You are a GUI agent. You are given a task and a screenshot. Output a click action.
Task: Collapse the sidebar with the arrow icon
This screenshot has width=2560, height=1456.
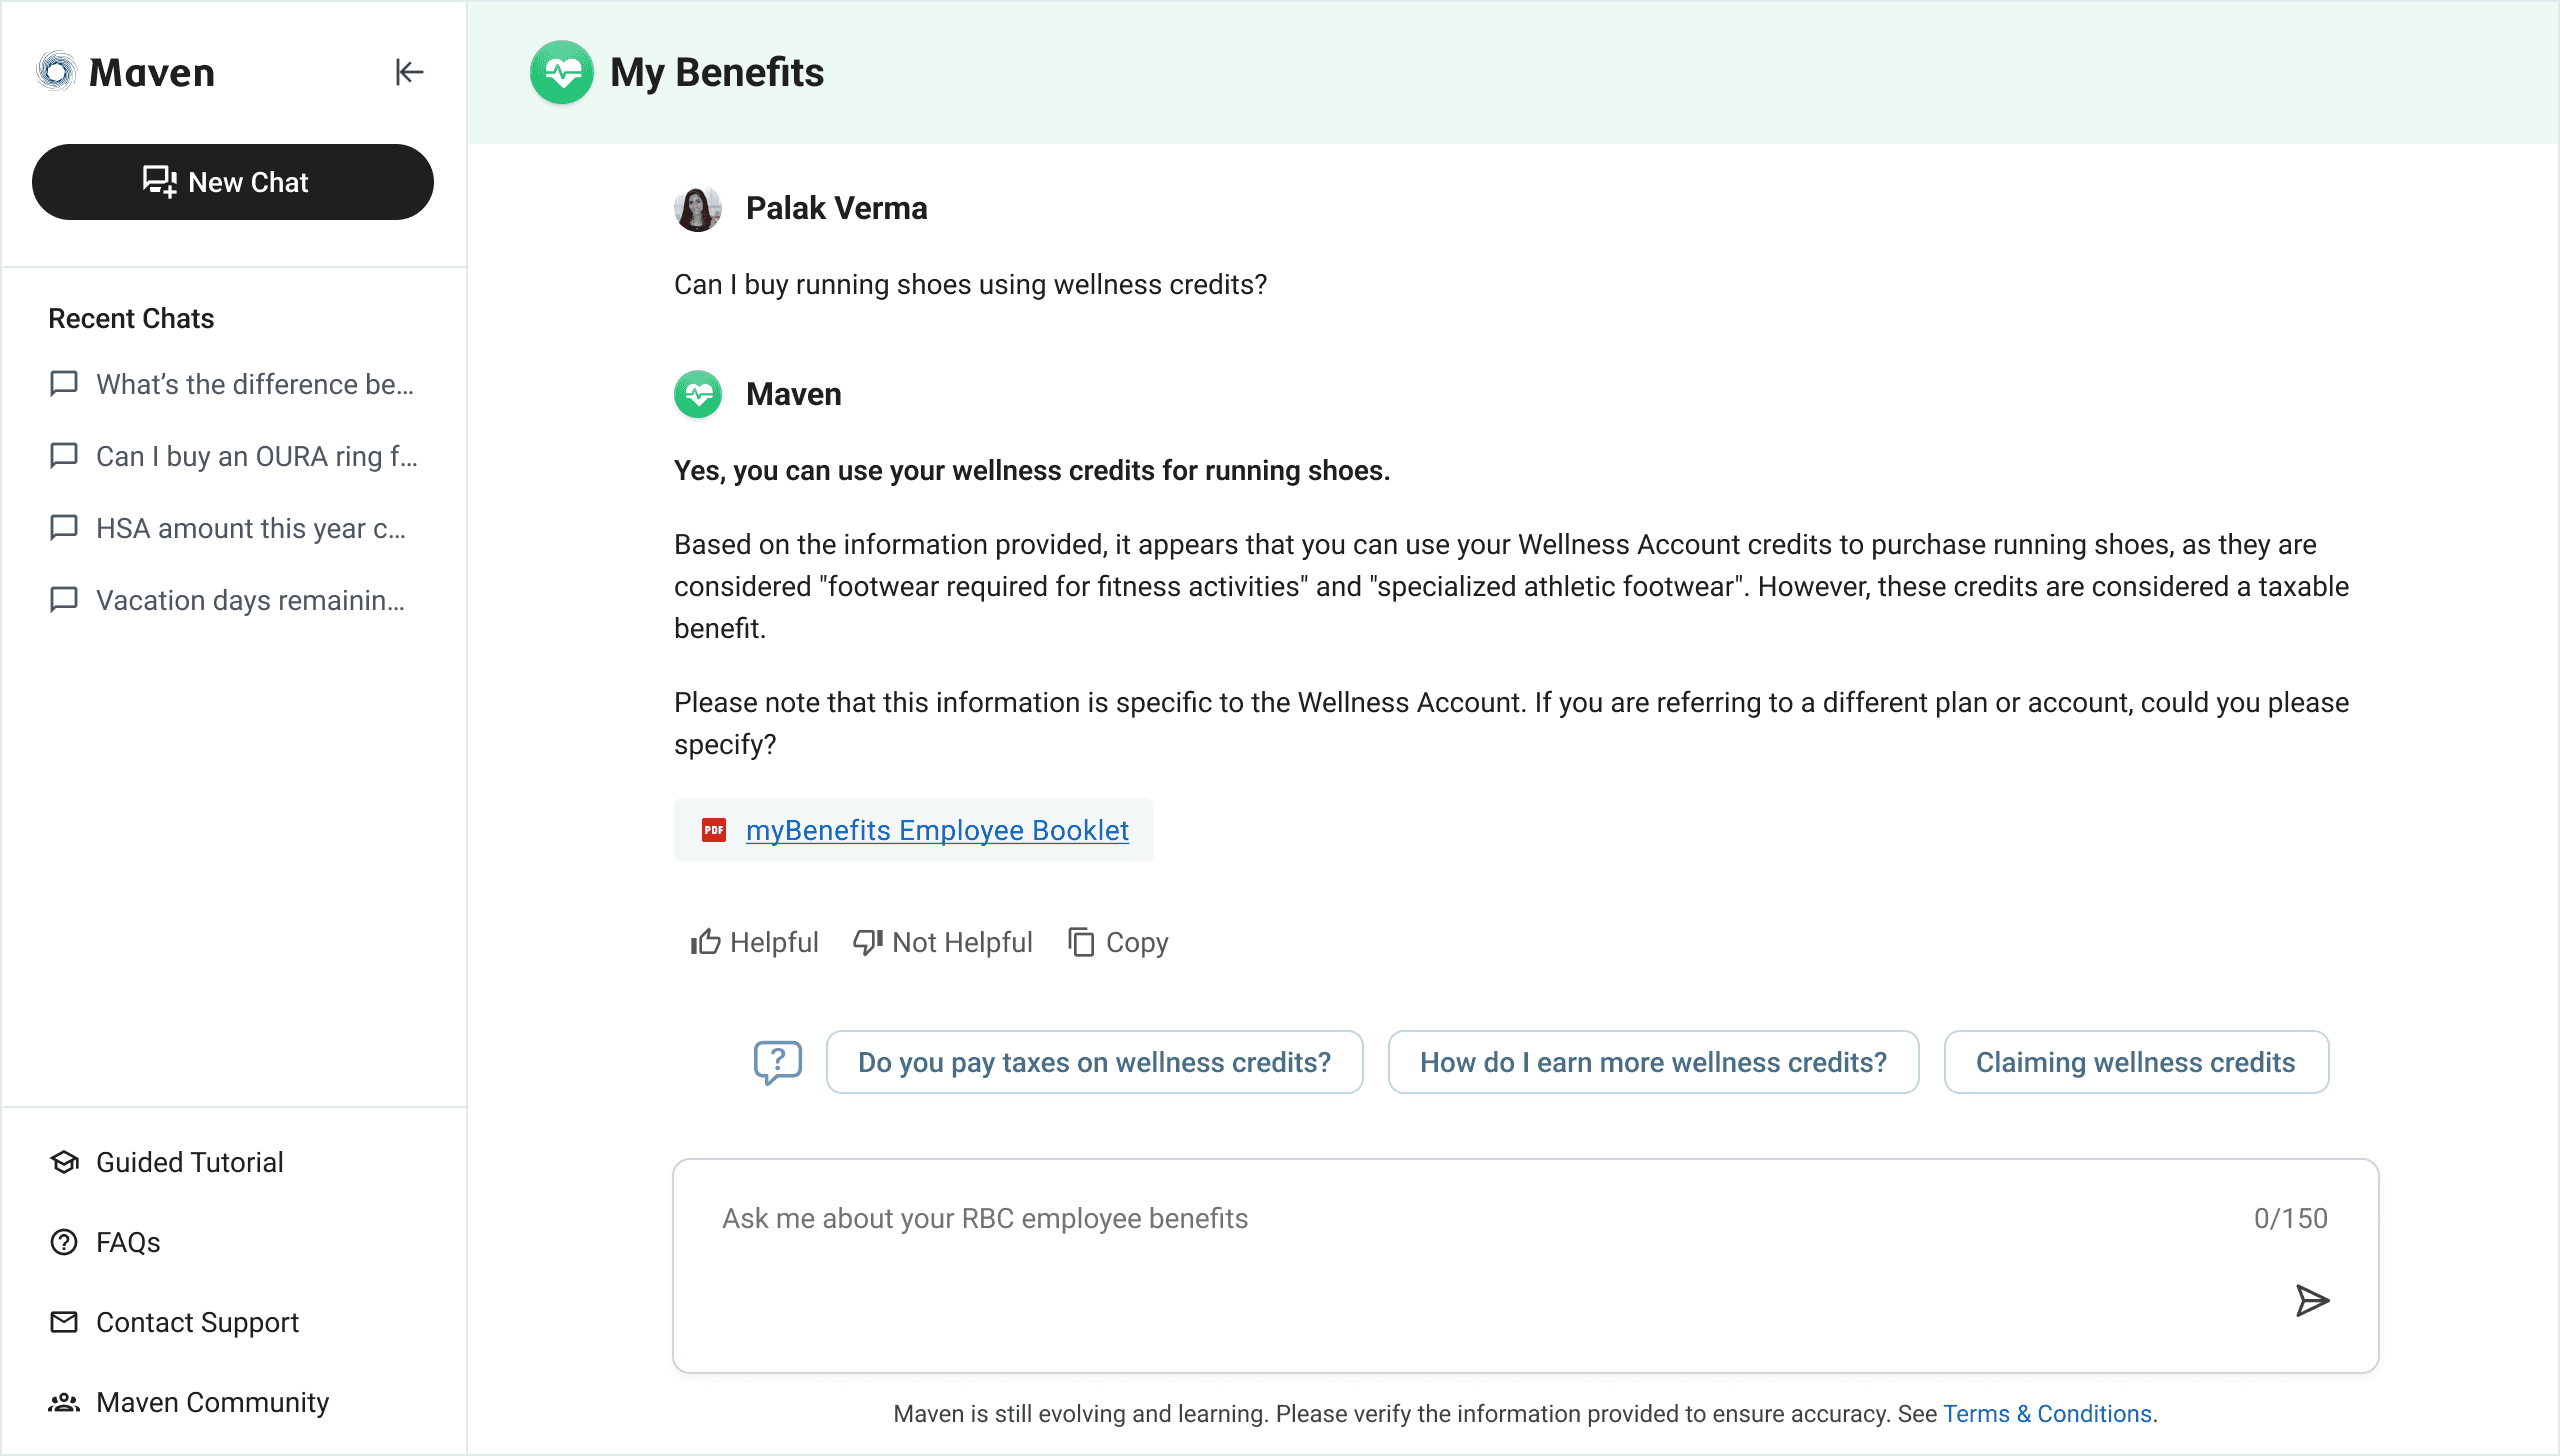409,72
